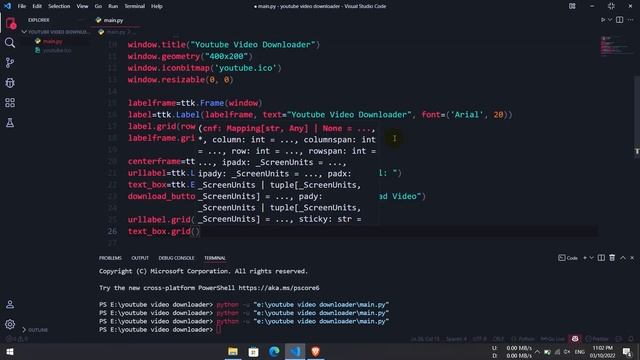Click the Code terminal label

[568, 258]
